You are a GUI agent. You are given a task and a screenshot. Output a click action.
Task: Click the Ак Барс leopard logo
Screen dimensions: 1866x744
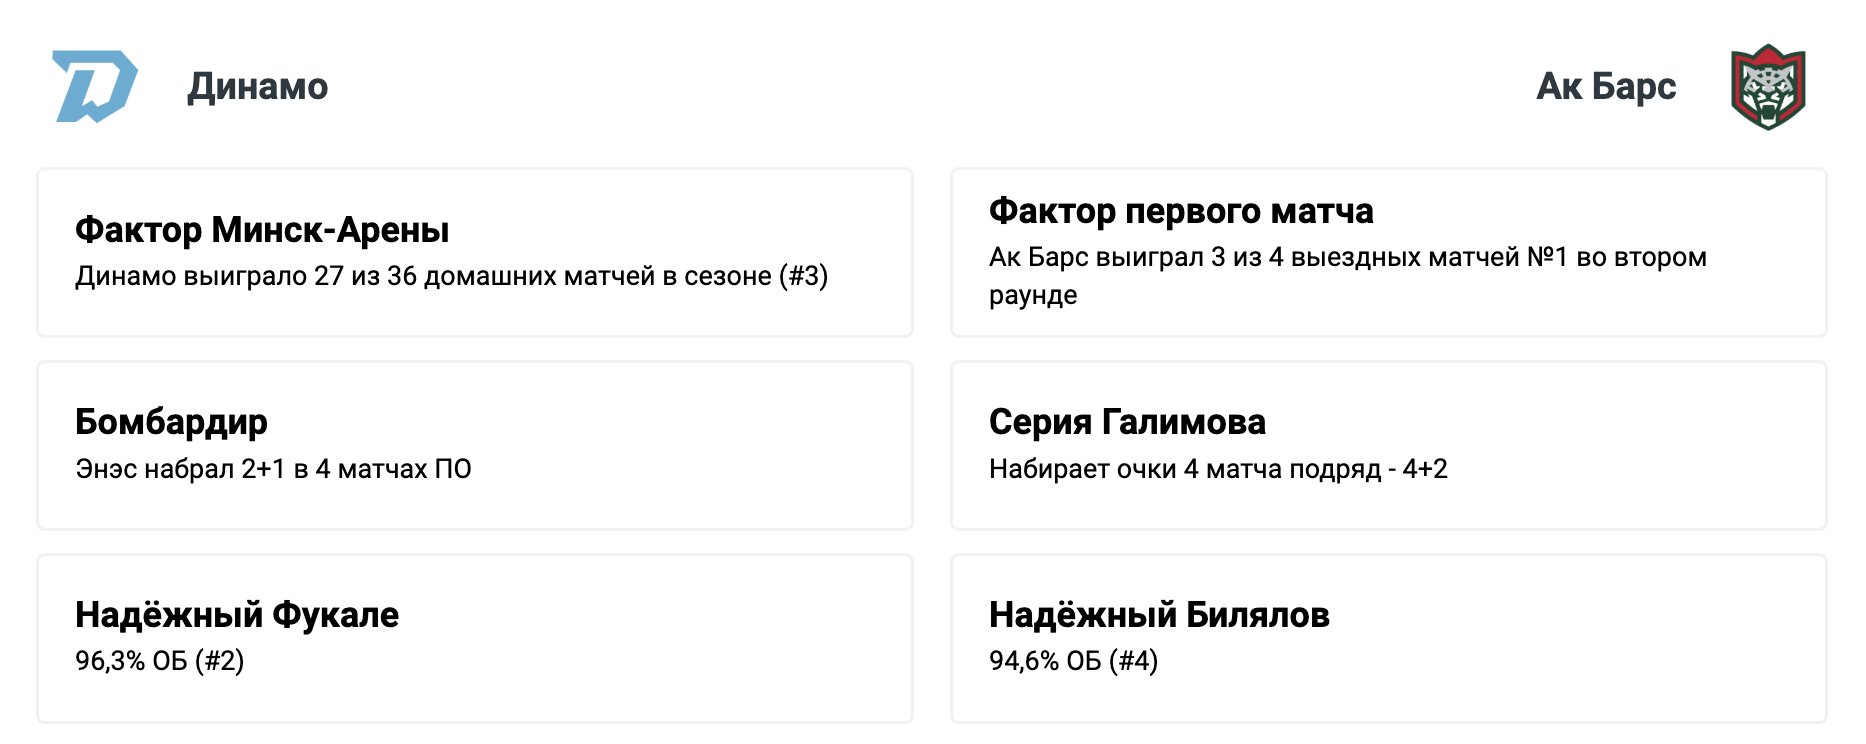tap(1768, 87)
